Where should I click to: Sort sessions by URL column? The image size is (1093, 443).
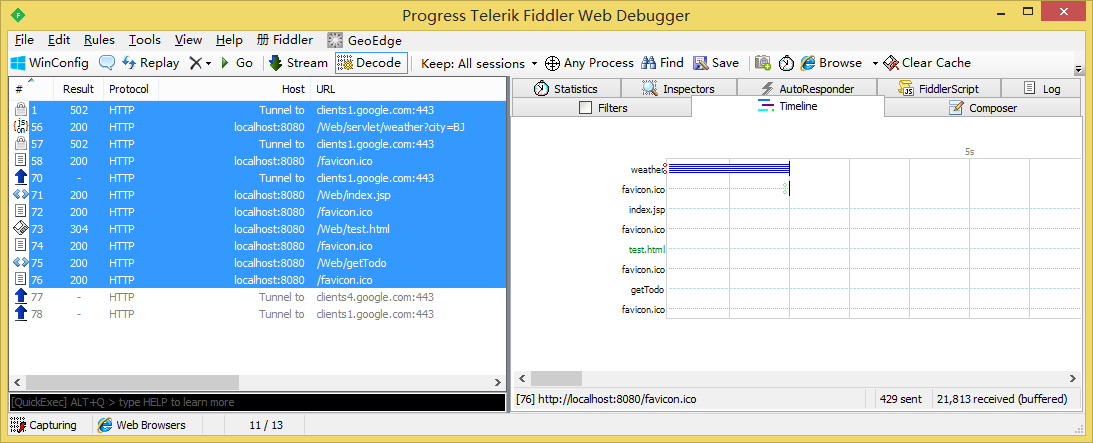point(408,89)
